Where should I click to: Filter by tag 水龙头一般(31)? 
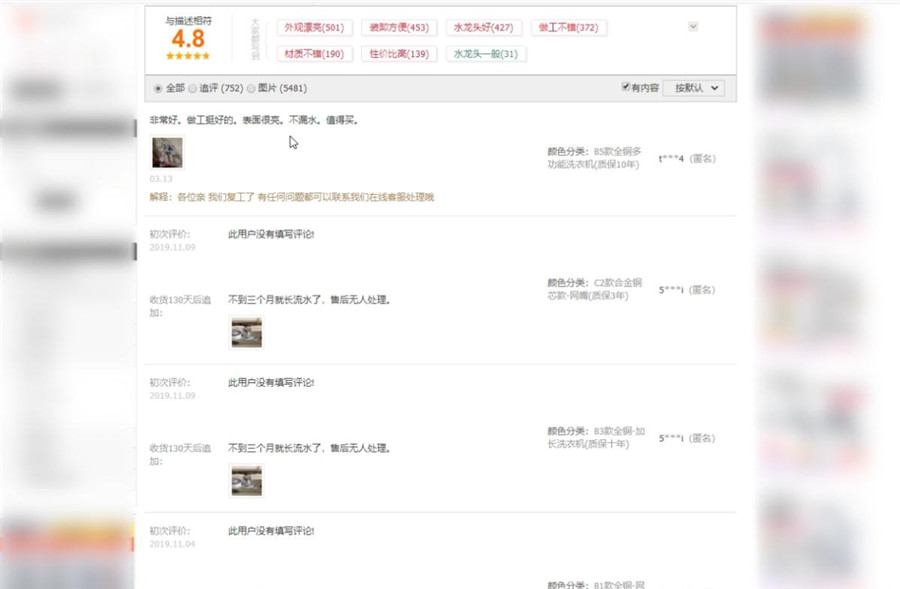tap(486, 54)
